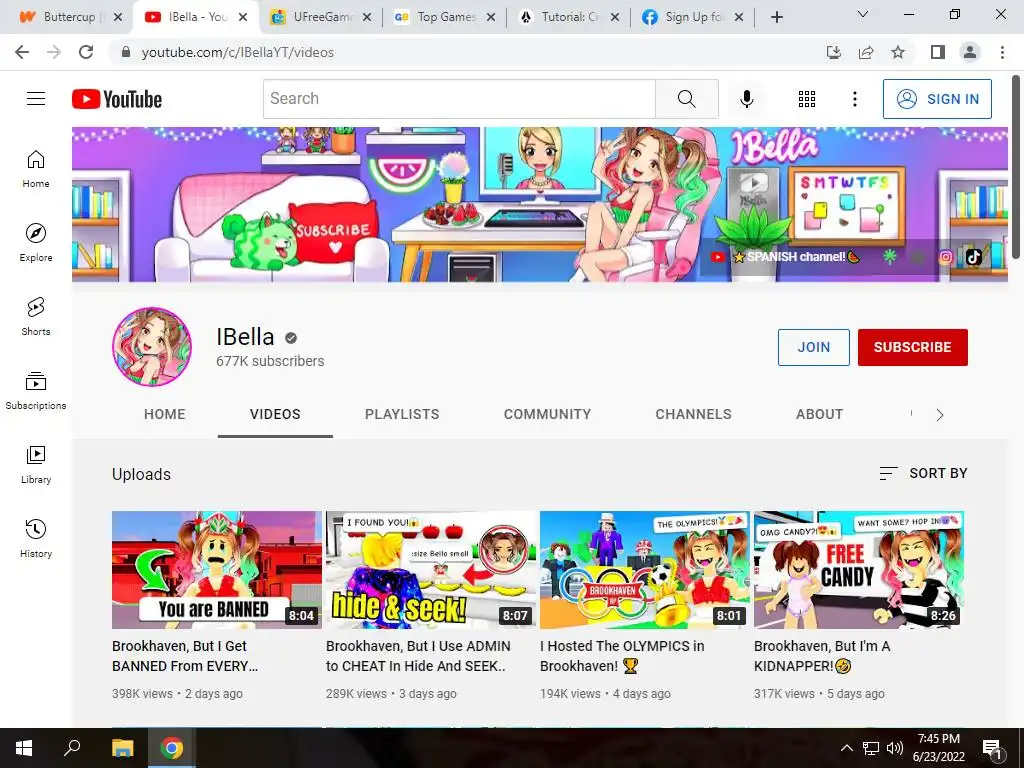Image resolution: width=1024 pixels, height=768 pixels.
Task: Open History in the sidebar
Action: 36,538
